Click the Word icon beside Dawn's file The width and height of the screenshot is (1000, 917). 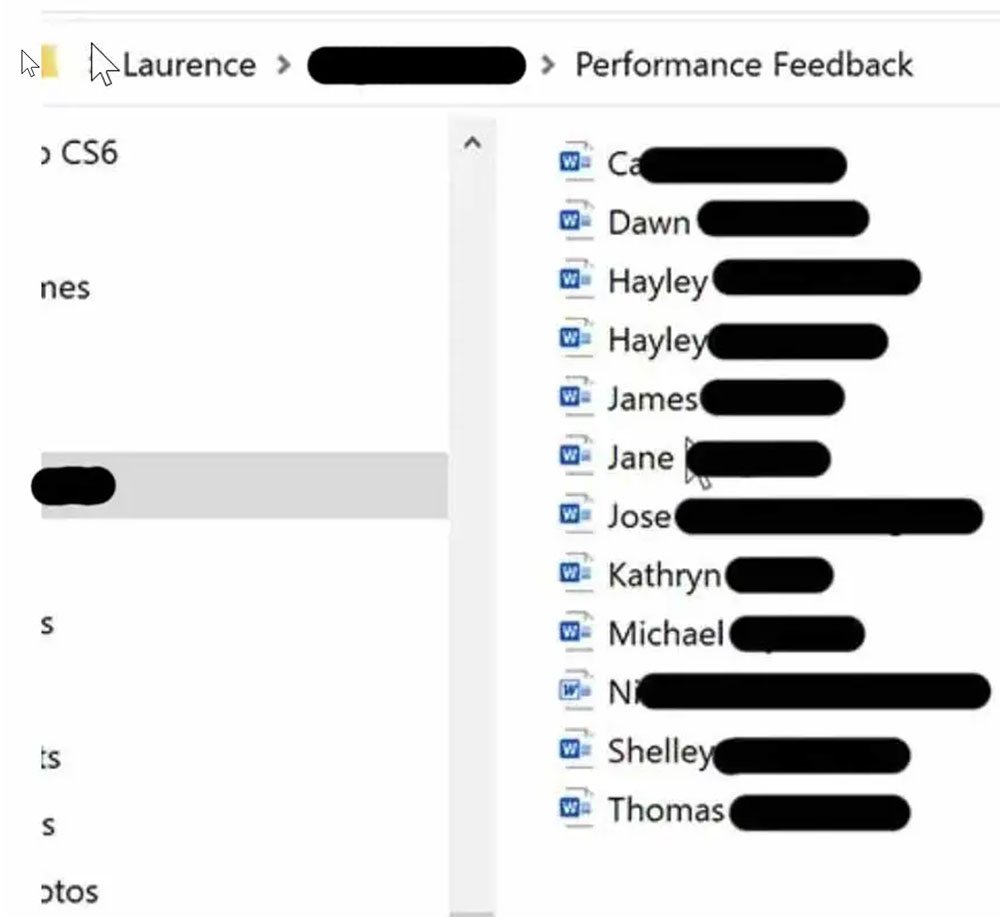pos(575,220)
